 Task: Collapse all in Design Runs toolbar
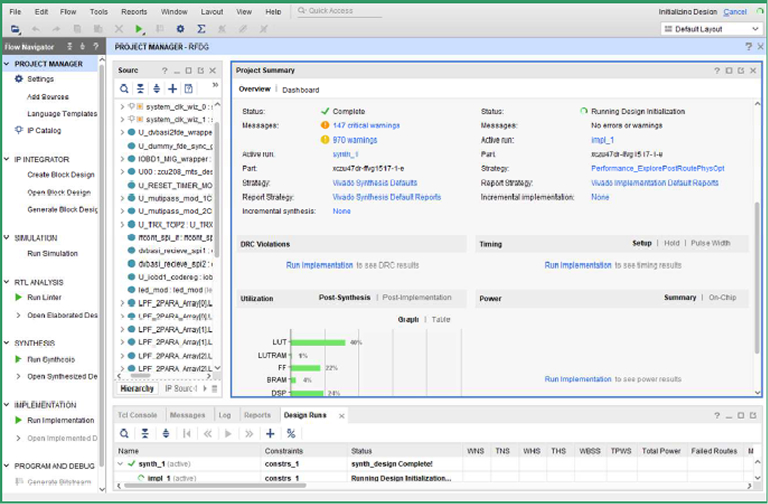tap(145, 433)
